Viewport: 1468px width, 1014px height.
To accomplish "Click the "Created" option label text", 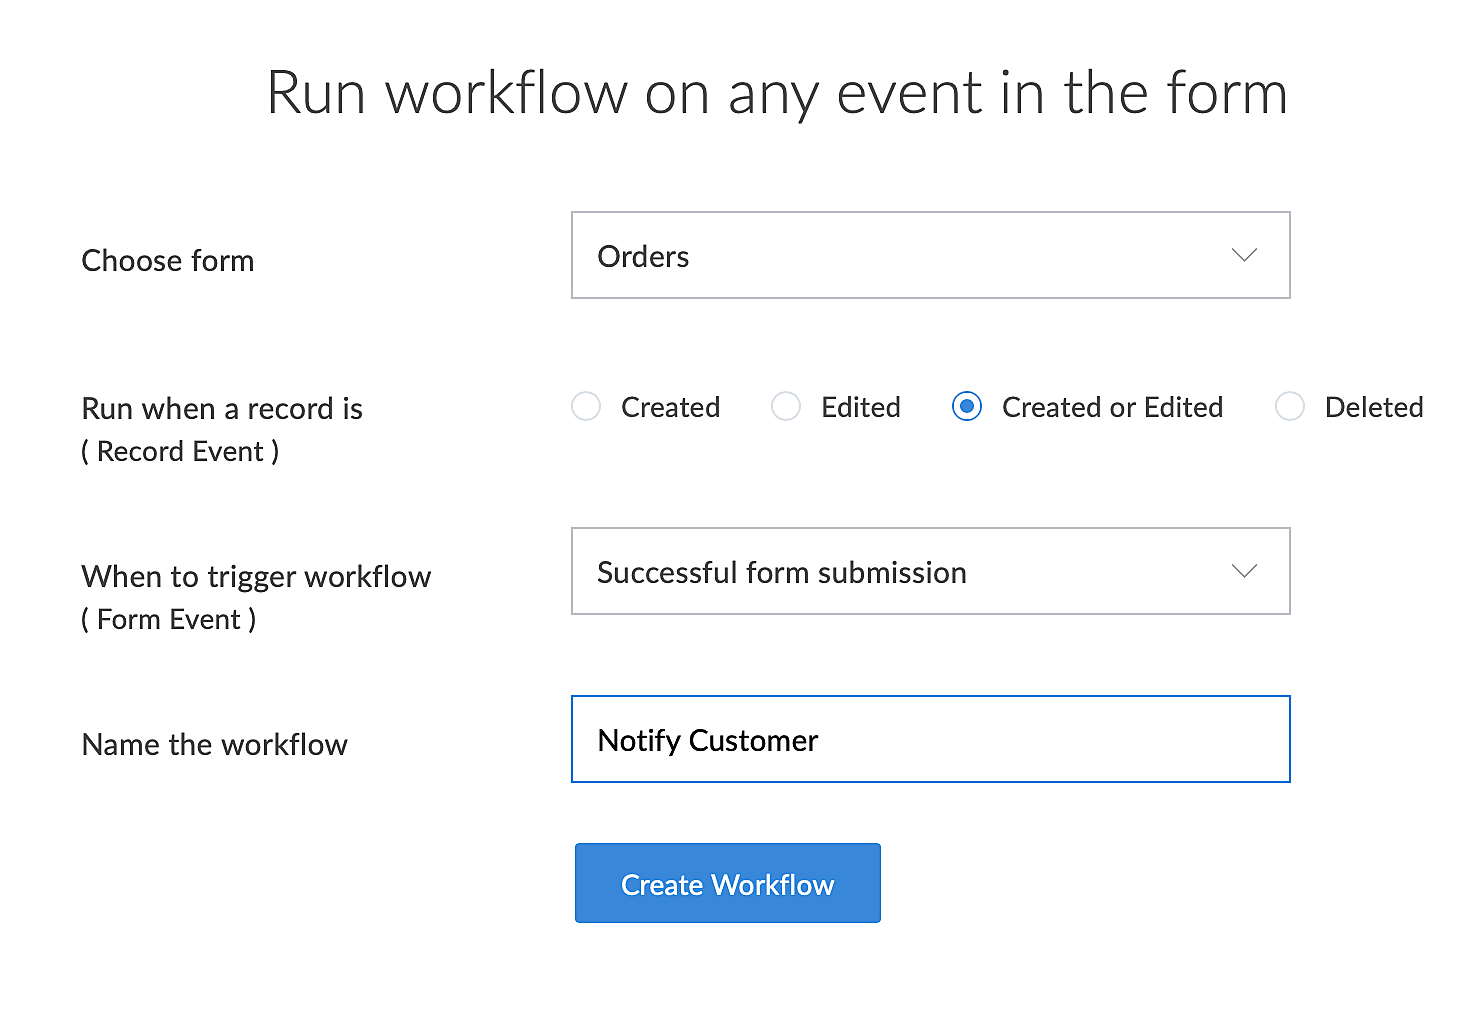I will click(670, 407).
